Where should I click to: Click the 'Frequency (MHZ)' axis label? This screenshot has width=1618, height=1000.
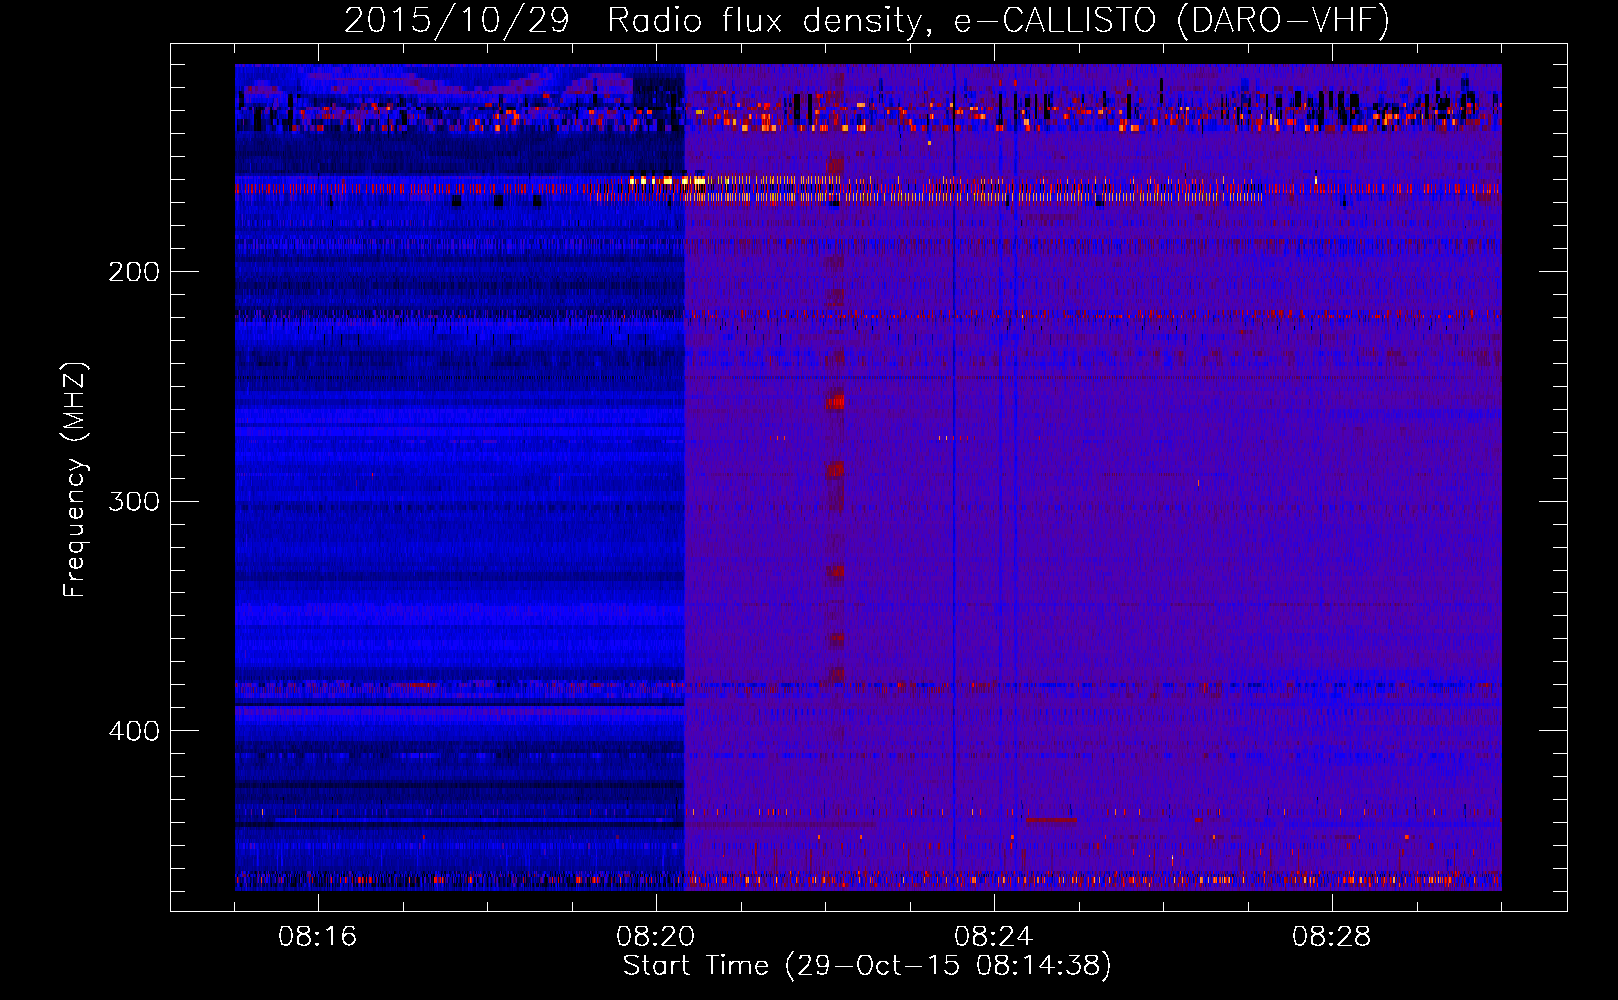click(x=75, y=480)
